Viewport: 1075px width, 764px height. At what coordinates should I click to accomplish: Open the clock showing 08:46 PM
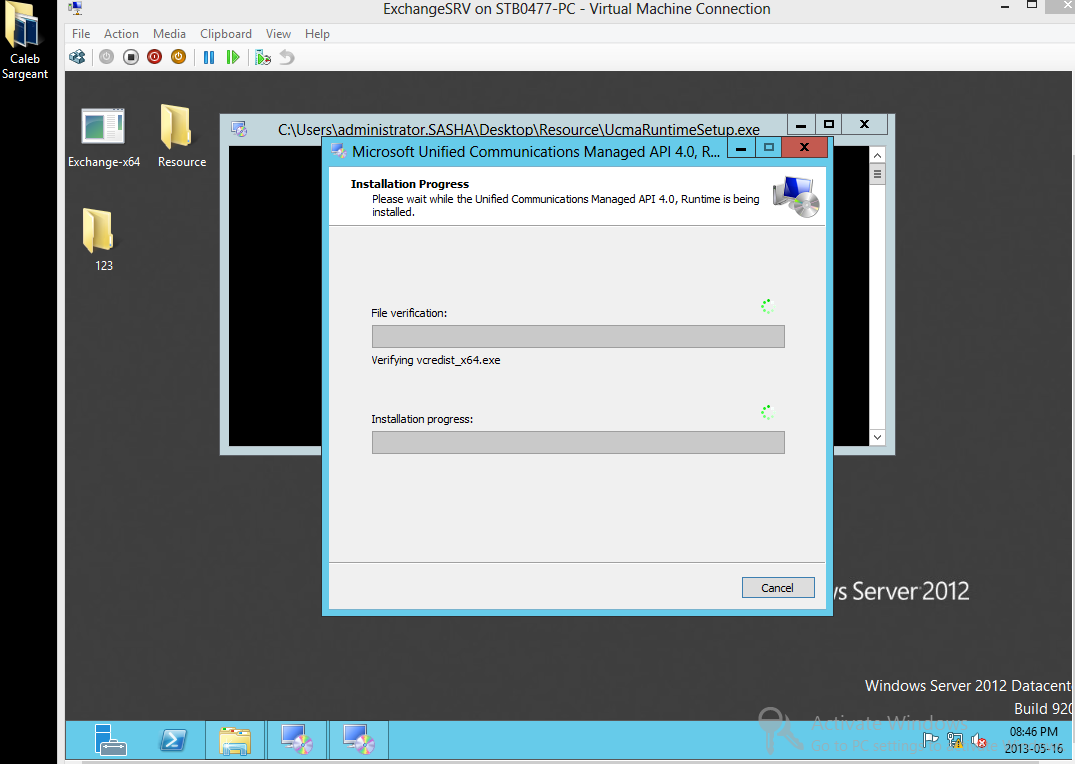pyautogui.click(x=1033, y=740)
